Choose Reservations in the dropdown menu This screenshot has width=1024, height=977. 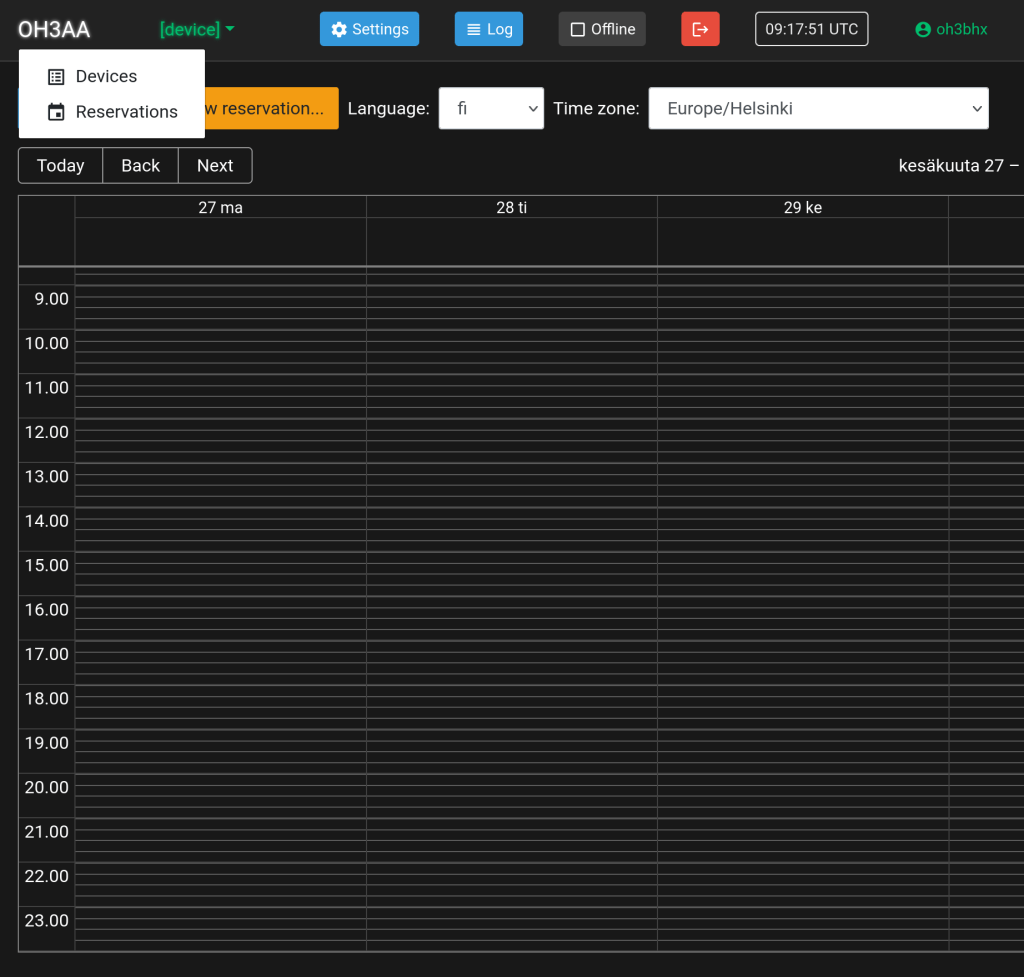(x=126, y=112)
